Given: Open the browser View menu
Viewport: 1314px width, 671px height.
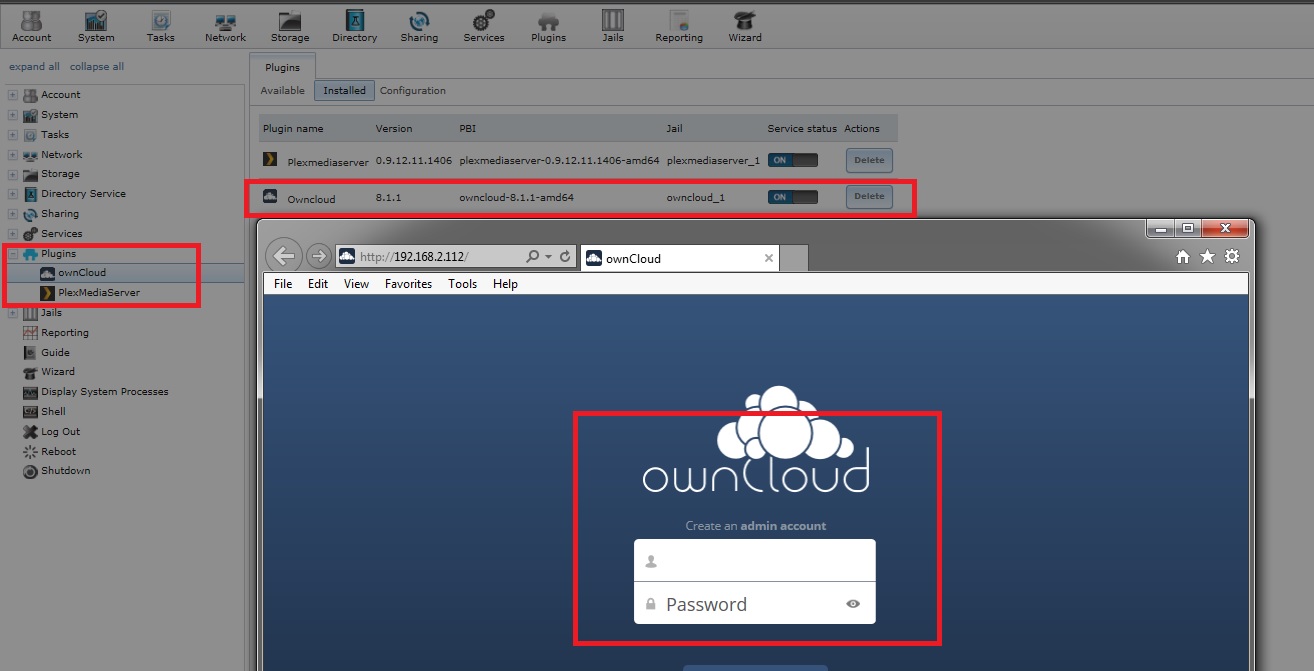Looking at the screenshot, I should [x=356, y=284].
